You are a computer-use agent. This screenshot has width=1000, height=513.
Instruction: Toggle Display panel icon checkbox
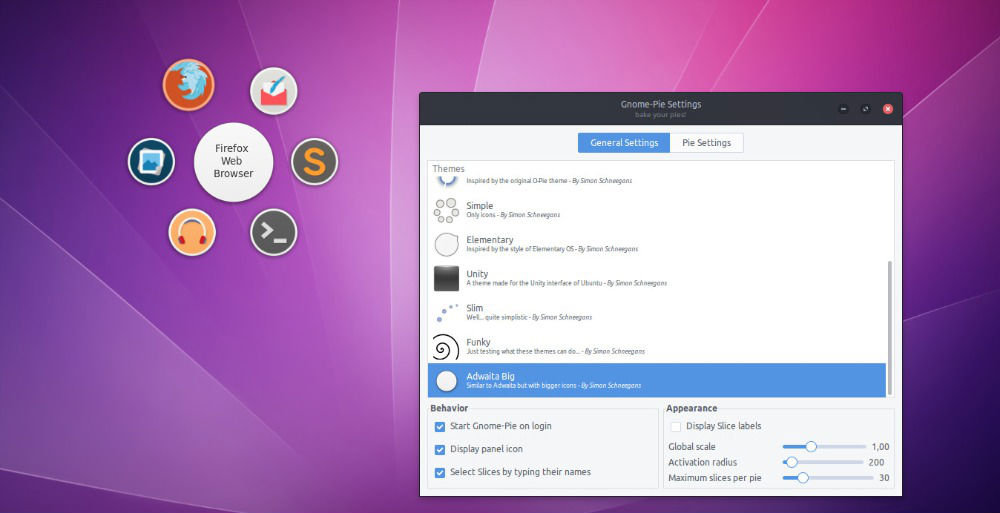click(440, 450)
